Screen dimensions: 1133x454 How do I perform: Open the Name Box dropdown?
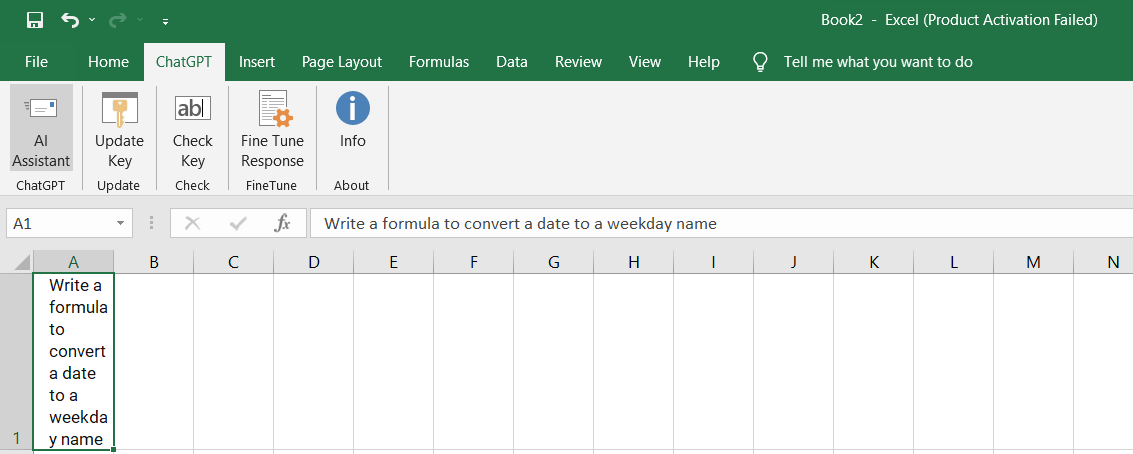[121, 223]
